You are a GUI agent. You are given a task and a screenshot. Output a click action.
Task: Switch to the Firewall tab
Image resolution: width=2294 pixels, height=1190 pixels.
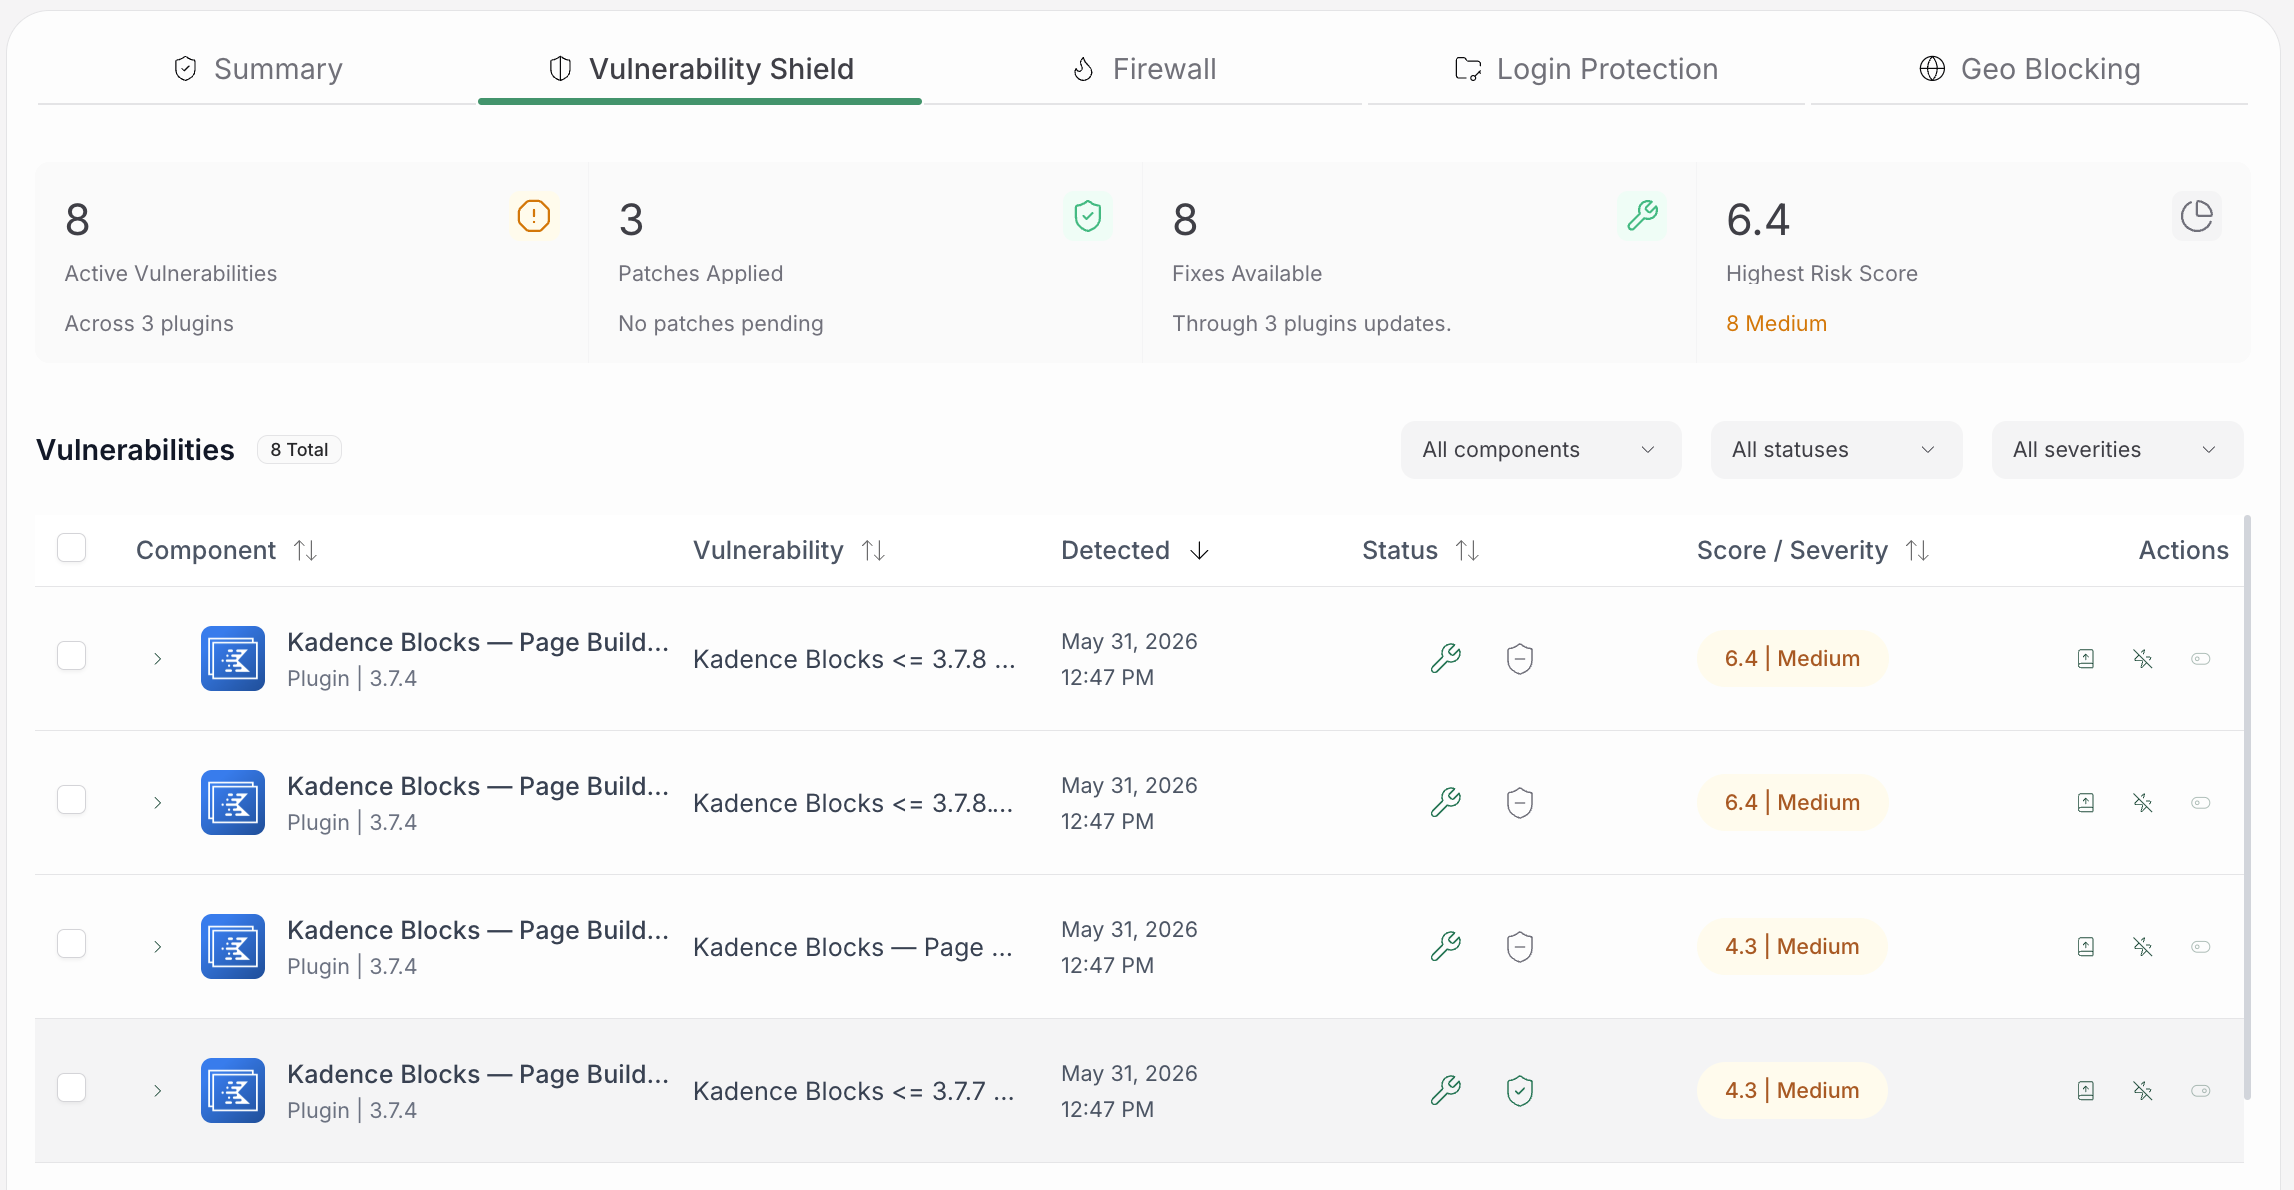[x=1143, y=69]
